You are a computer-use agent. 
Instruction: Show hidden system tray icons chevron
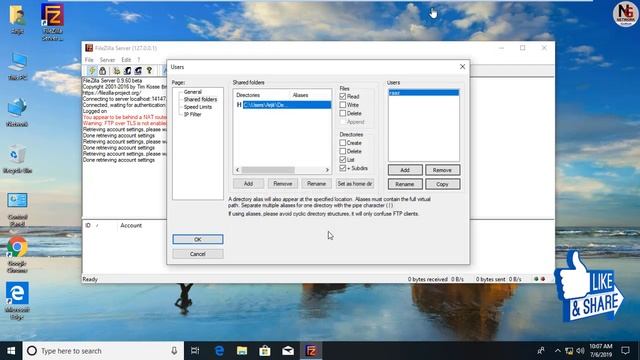557,351
